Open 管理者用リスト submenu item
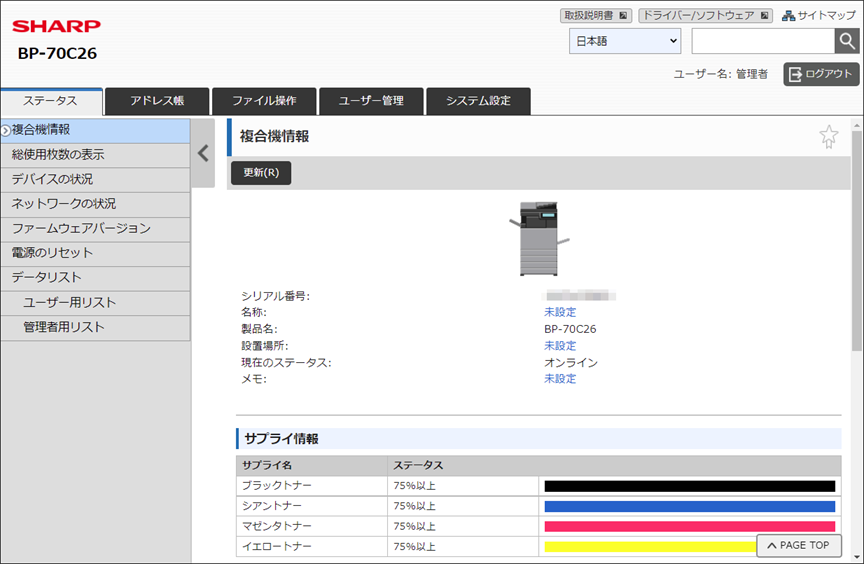864x564 pixels. (x=95, y=328)
